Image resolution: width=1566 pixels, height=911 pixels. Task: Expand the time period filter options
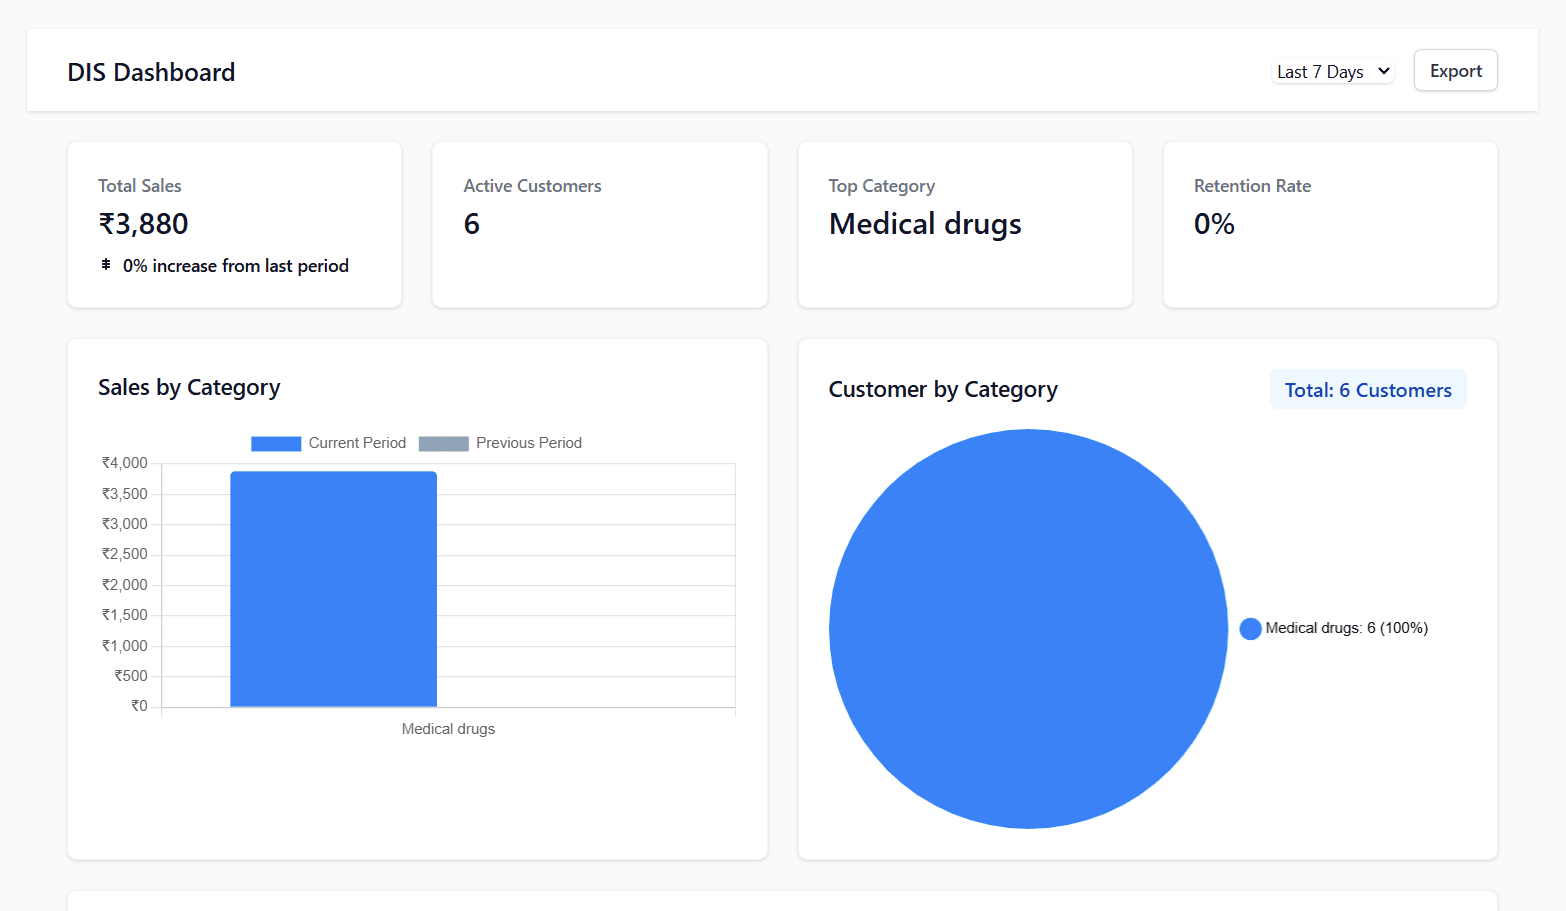click(1331, 71)
